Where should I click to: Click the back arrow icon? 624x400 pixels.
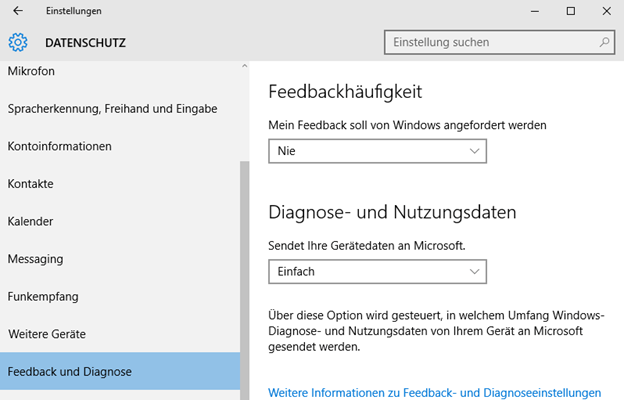(x=18, y=11)
